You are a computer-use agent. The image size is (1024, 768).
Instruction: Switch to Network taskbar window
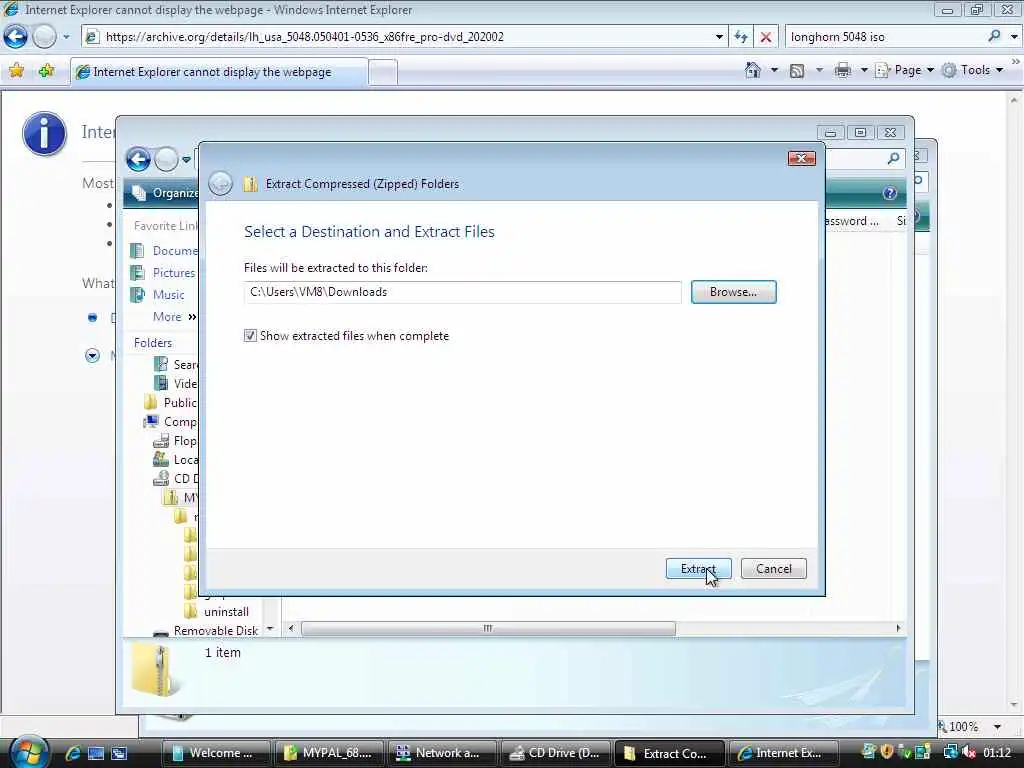(442, 753)
